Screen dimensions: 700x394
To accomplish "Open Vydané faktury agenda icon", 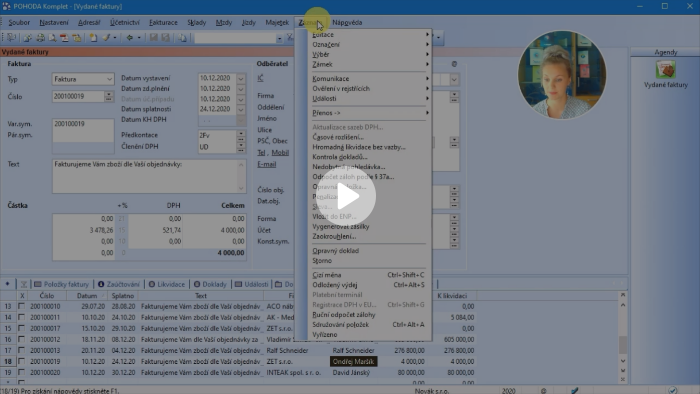I will click(x=666, y=70).
